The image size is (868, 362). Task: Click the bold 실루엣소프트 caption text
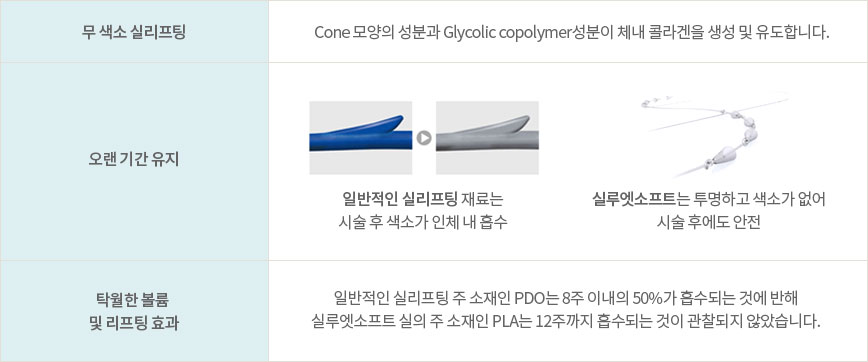634,199
